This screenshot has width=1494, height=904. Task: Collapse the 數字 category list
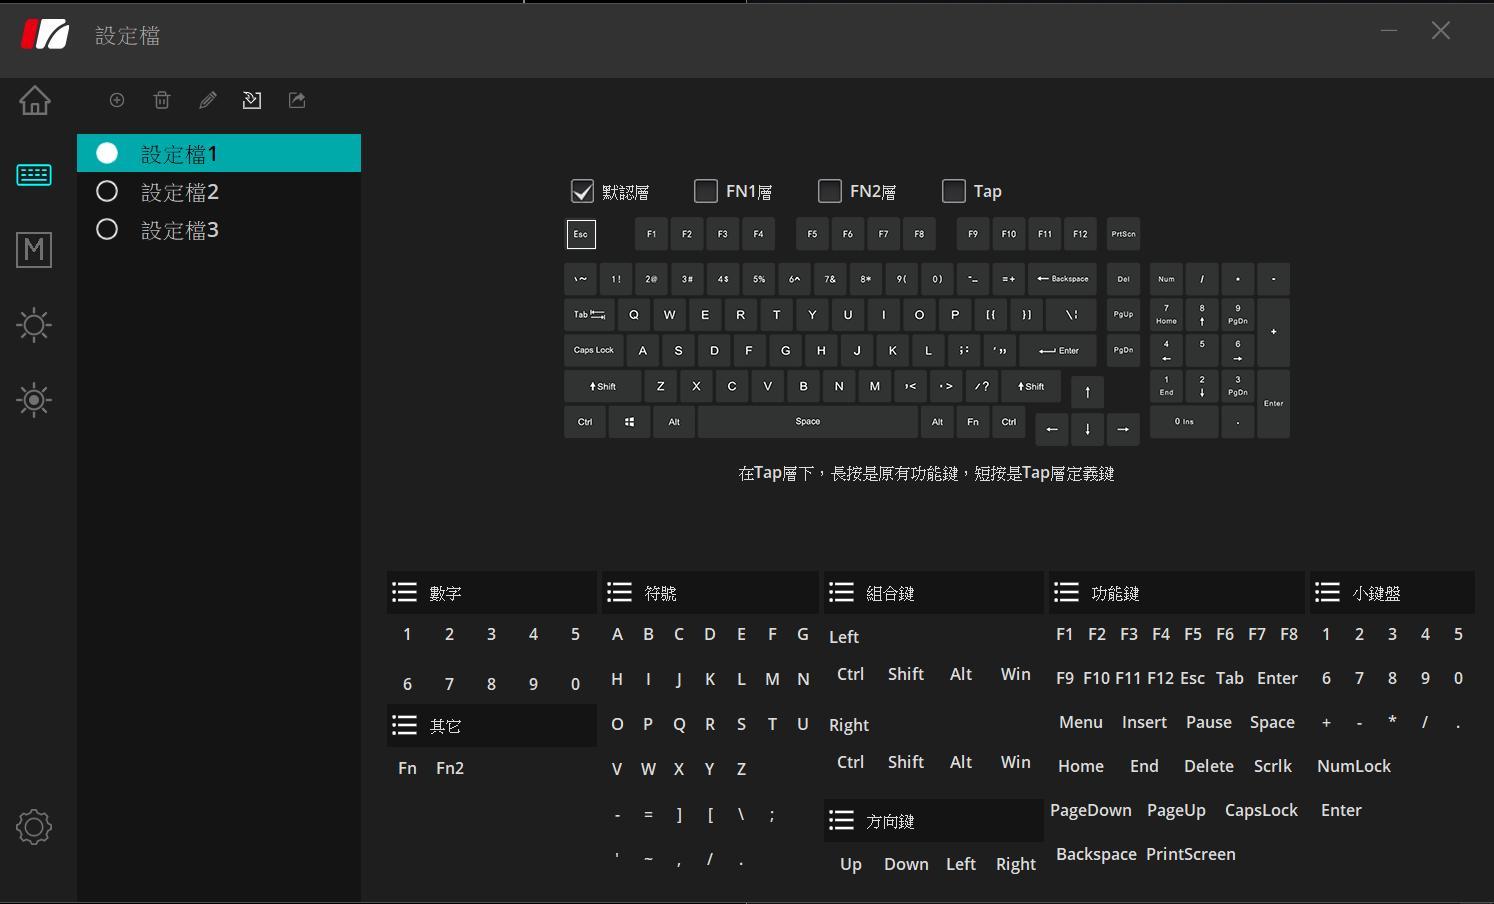tap(404, 593)
